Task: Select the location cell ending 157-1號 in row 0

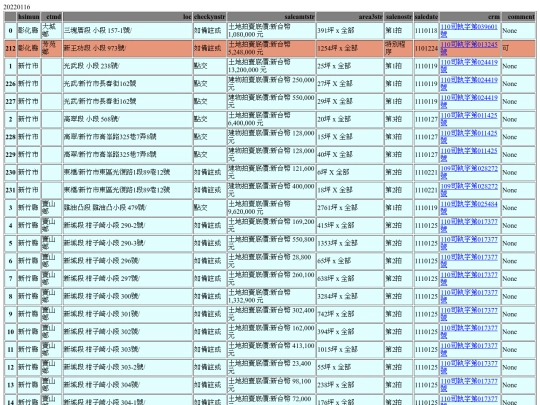Action: tap(127, 30)
